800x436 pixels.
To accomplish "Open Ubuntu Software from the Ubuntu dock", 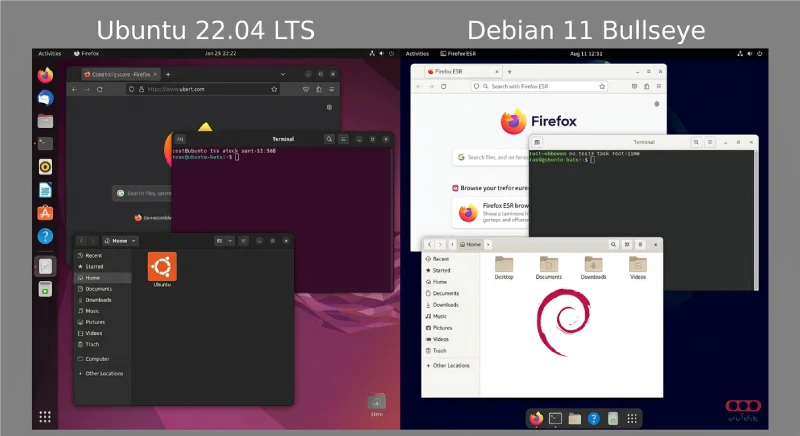I will [45, 213].
